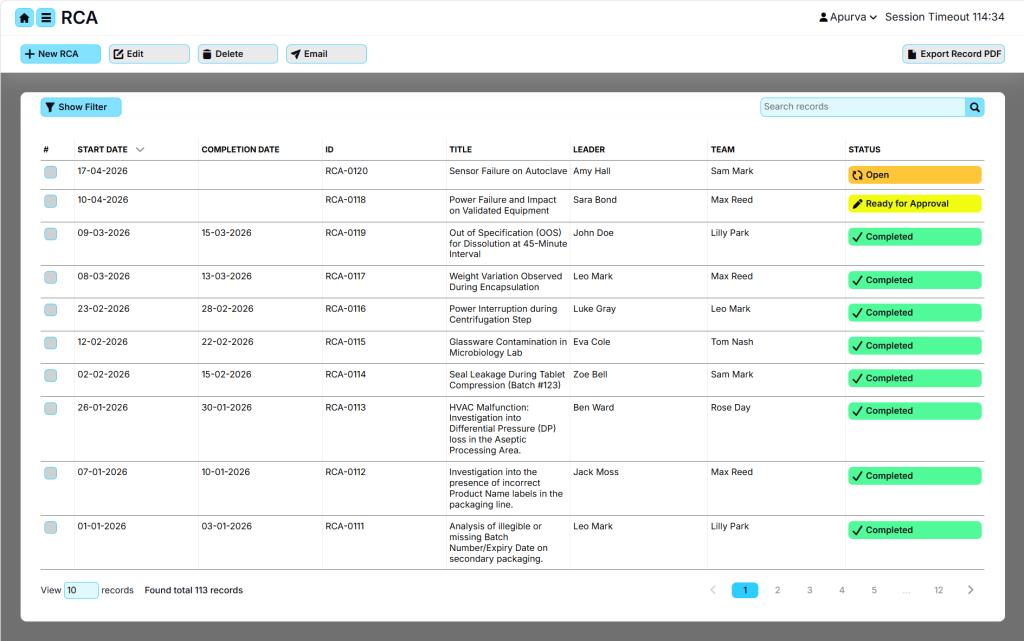Click the search magnifier icon
This screenshot has width=1024, height=641.
pyautogui.click(x=974, y=107)
